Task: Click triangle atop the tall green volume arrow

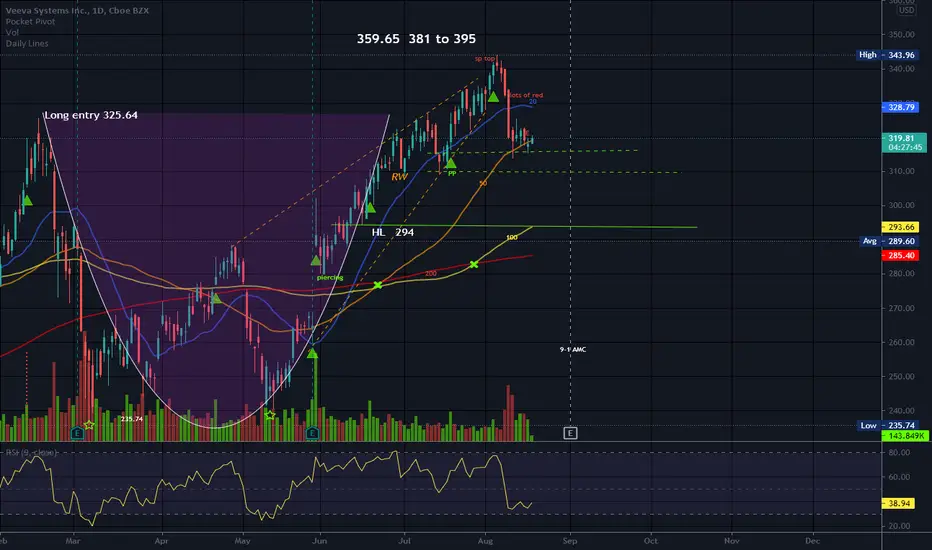Action: tap(313, 354)
